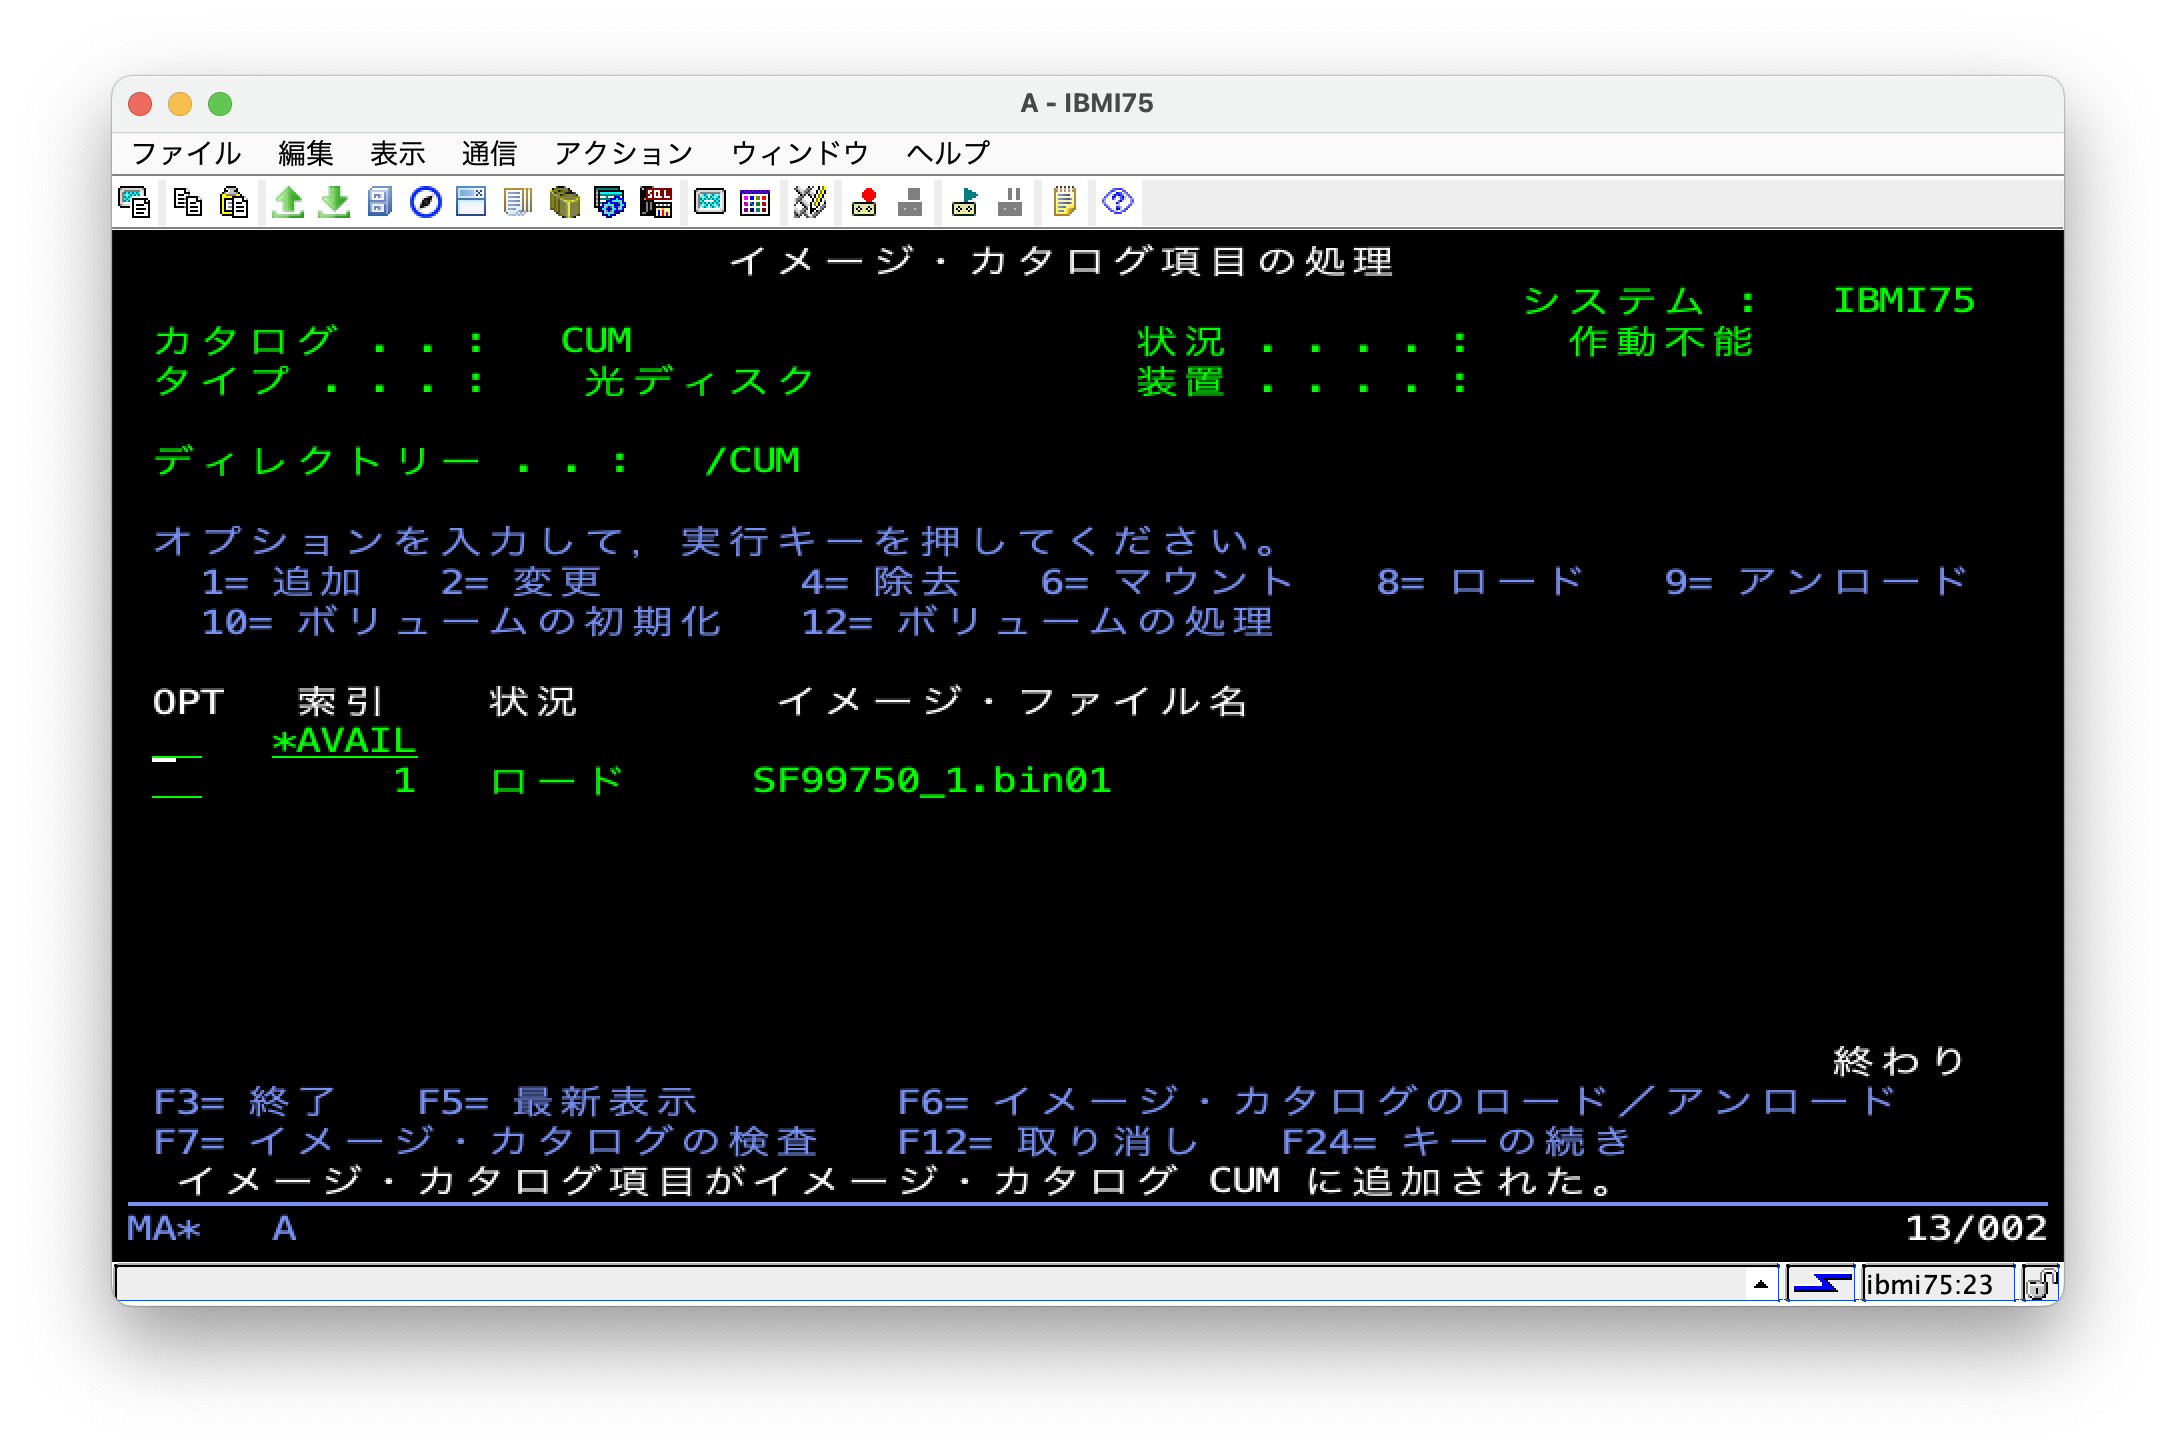Image resolution: width=2176 pixels, height=1454 pixels.
Task: Open the 通信 menu
Action: click(x=489, y=153)
